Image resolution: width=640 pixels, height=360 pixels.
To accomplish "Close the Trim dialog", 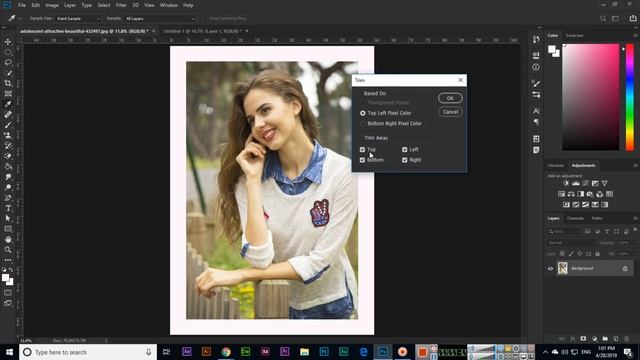I will 460,80.
